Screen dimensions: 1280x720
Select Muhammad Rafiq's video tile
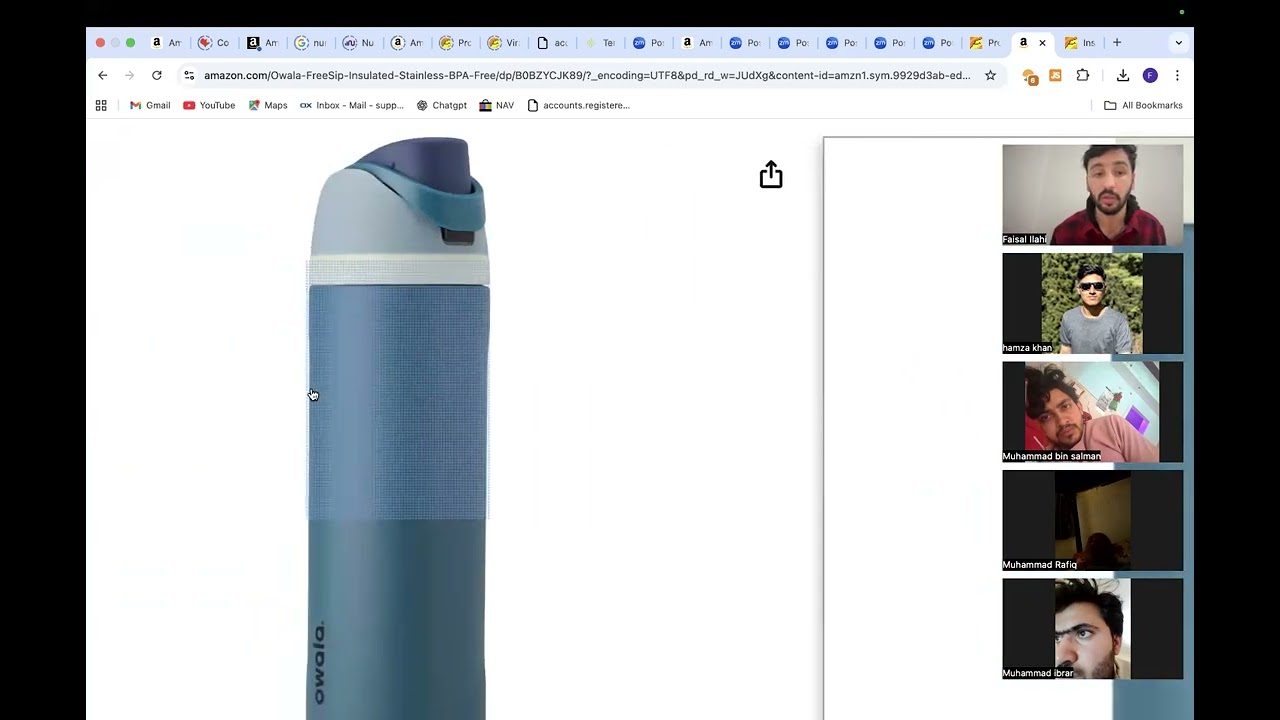click(x=1092, y=520)
